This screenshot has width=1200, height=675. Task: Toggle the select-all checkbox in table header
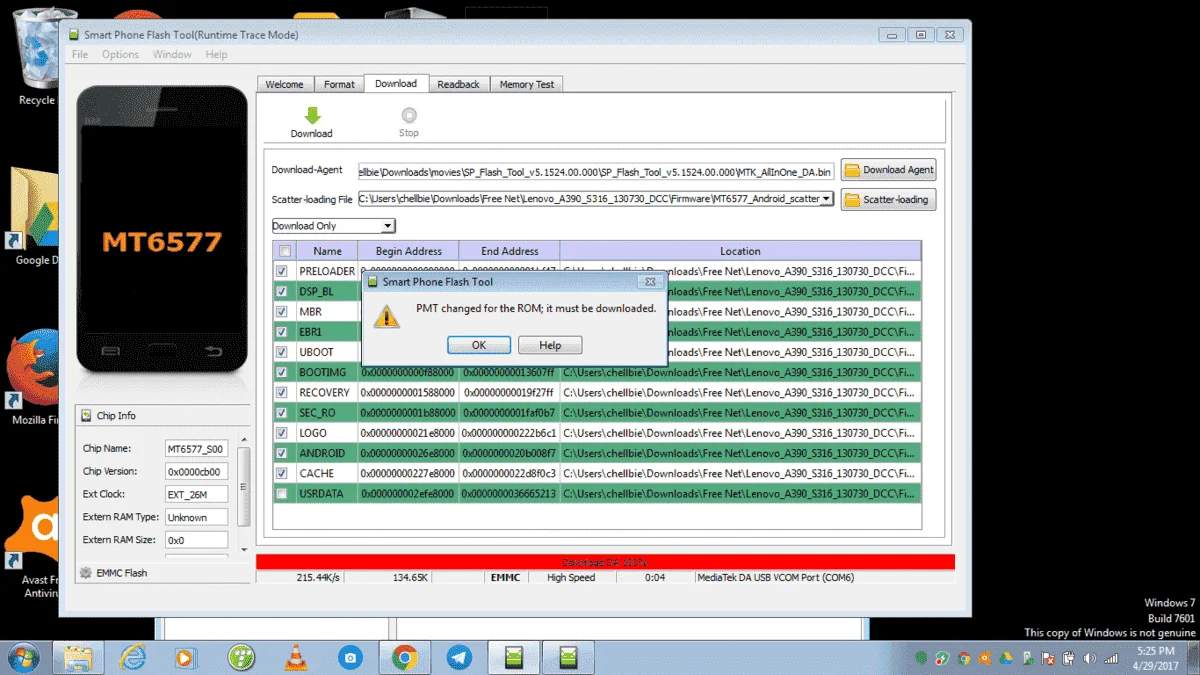pyautogui.click(x=285, y=251)
